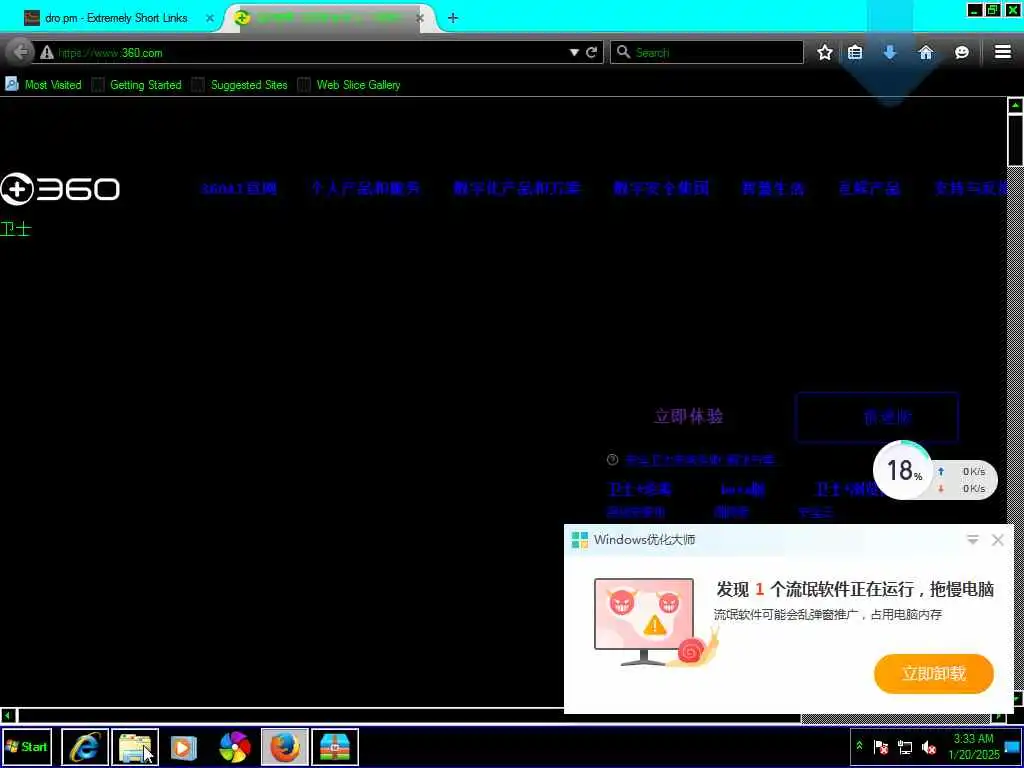Open the 360AI官网 nav link
Image resolution: width=1024 pixels, height=768 pixels.
(238, 189)
